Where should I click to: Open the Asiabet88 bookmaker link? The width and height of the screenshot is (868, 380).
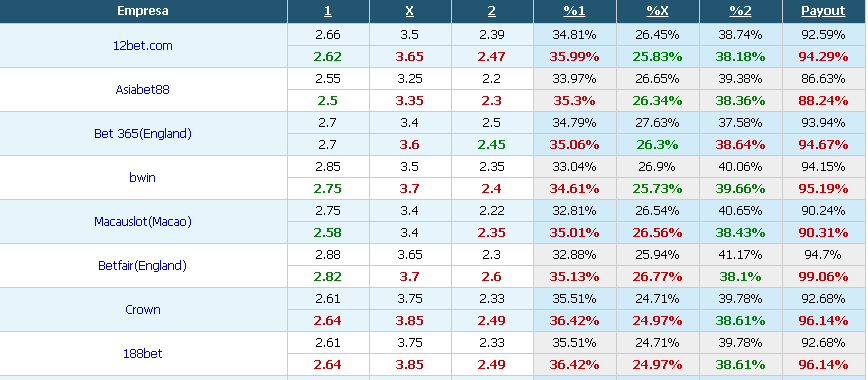(x=143, y=90)
